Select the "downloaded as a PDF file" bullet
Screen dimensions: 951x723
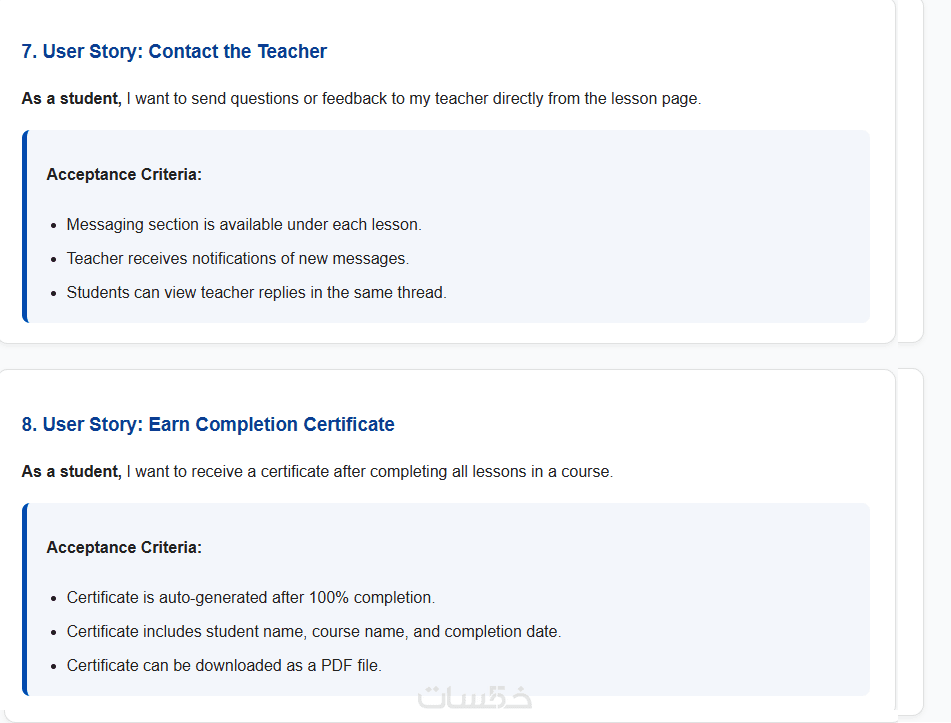click(x=224, y=665)
